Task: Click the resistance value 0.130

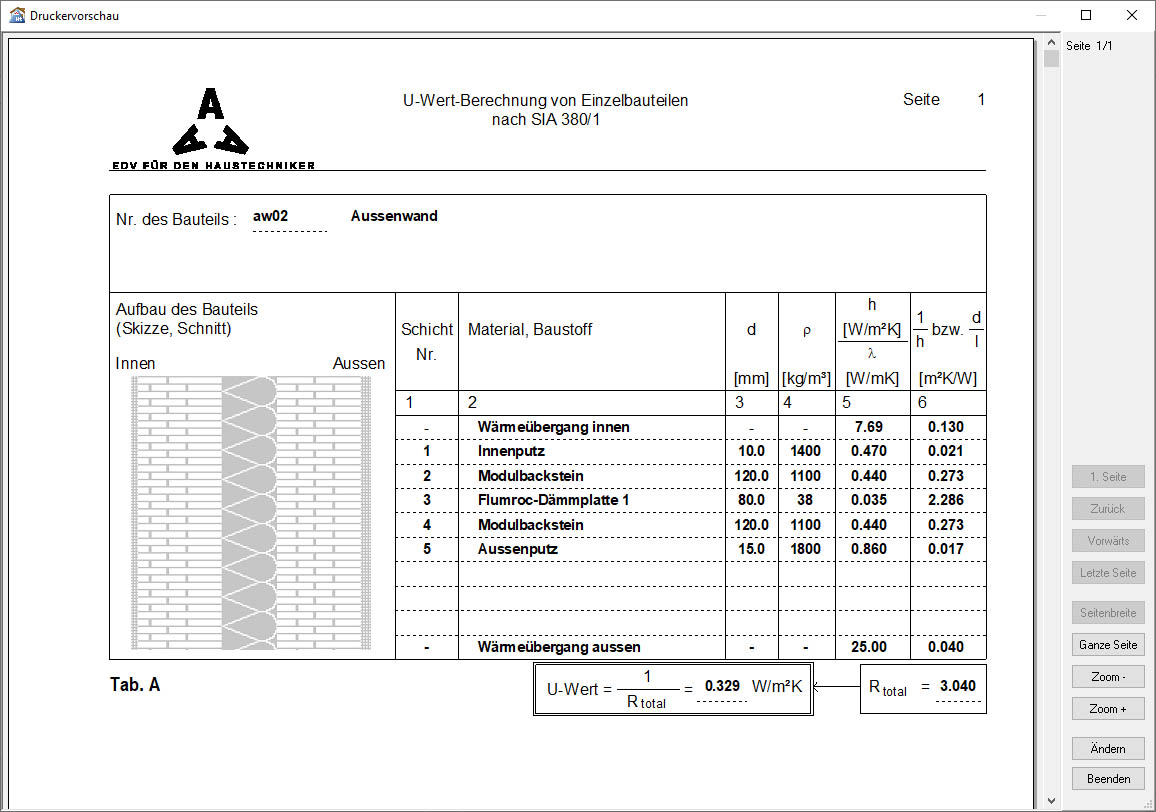Action: pos(946,427)
